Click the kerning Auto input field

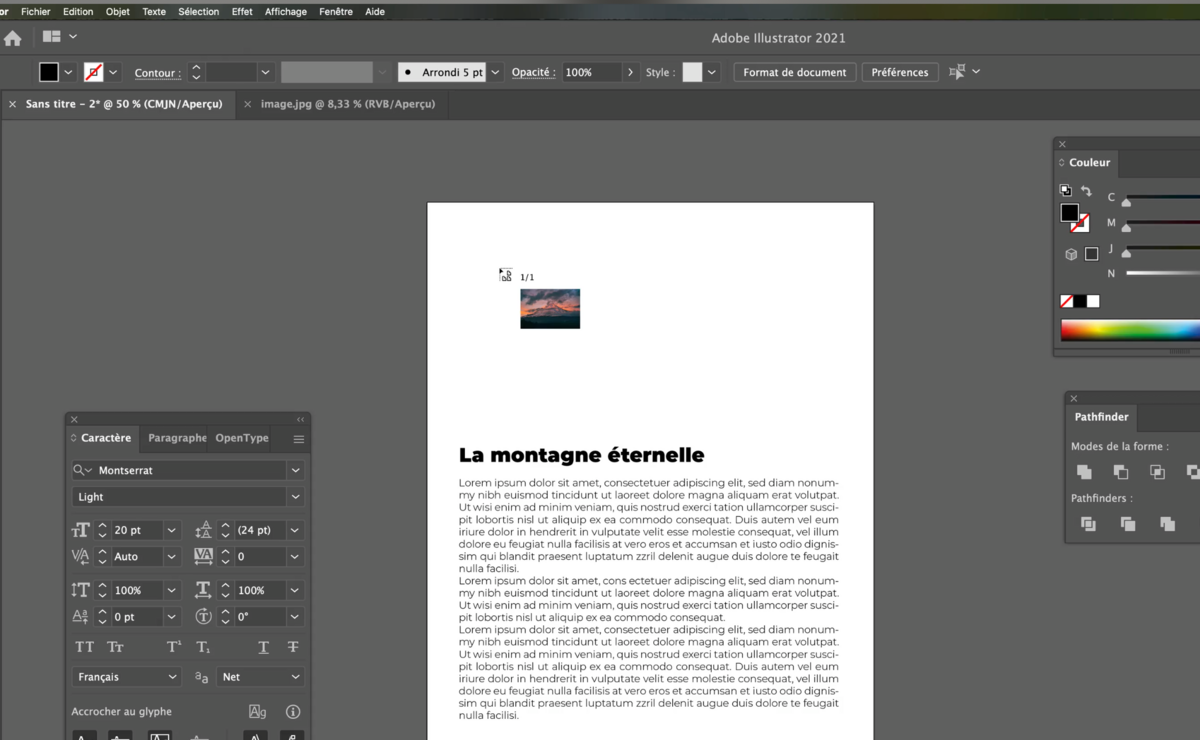coord(137,557)
